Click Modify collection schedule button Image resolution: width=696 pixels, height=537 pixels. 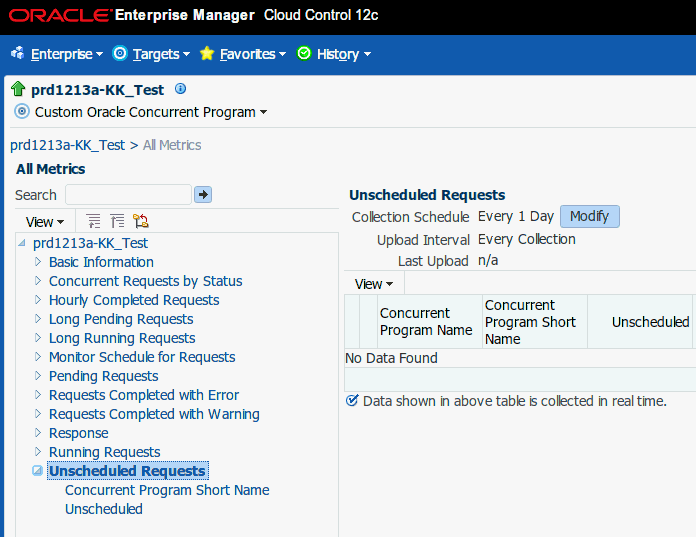tap(589, 217)
